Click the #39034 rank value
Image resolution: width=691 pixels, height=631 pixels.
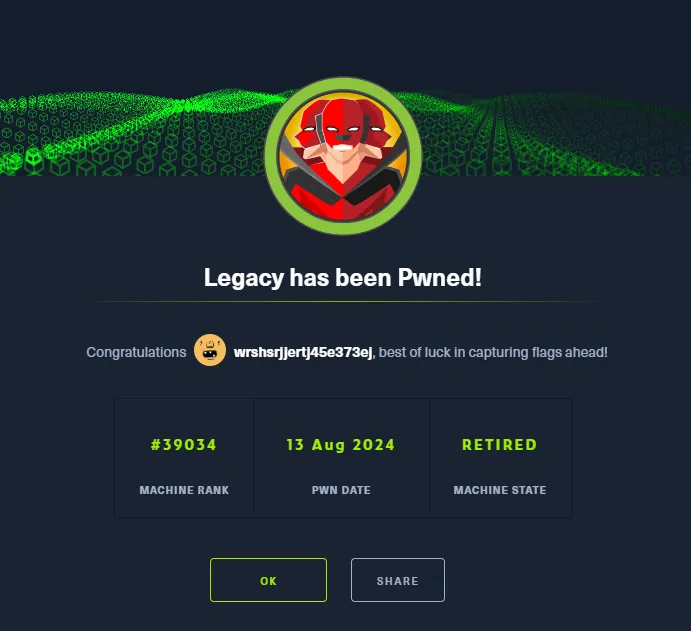[184, 445]
